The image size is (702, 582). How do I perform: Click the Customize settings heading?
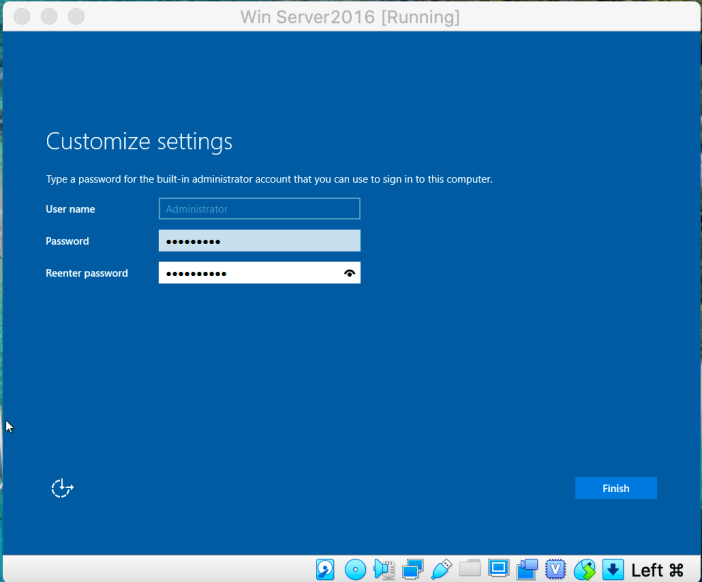coord(139,142)
